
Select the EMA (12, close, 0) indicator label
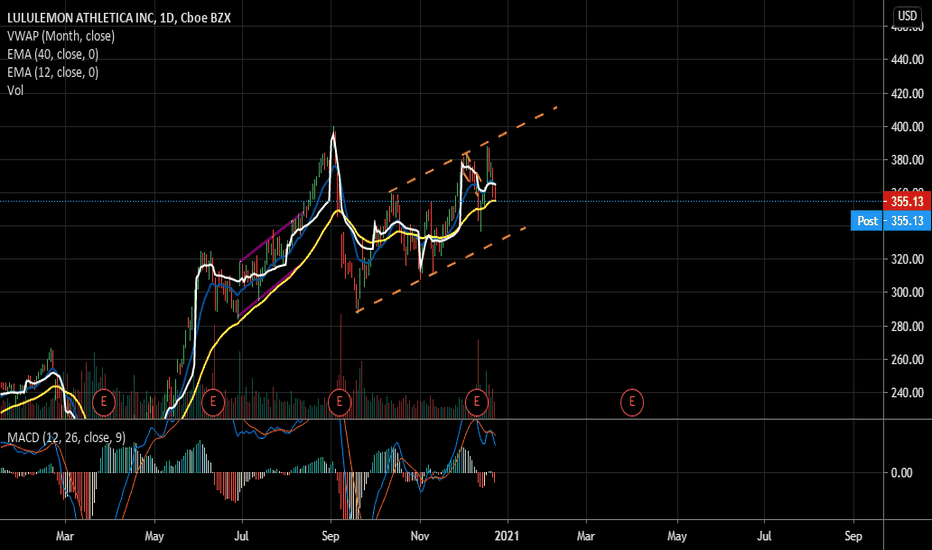click(53, 73)
